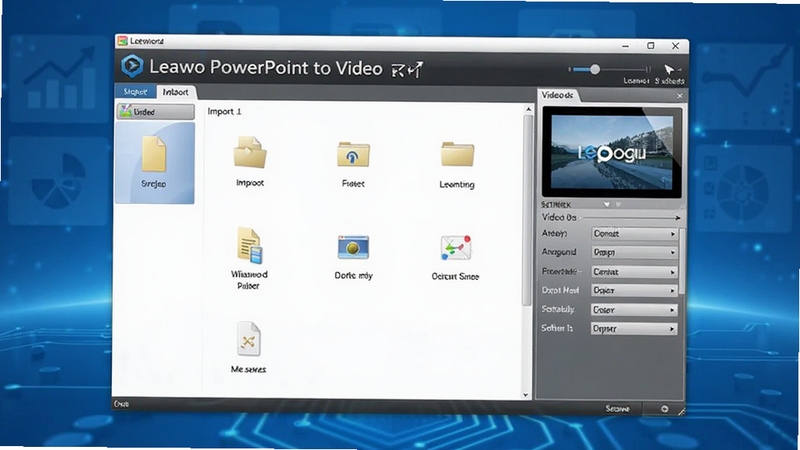Open the Anagonid dropdown
The image size is (800, 450).
634,252
